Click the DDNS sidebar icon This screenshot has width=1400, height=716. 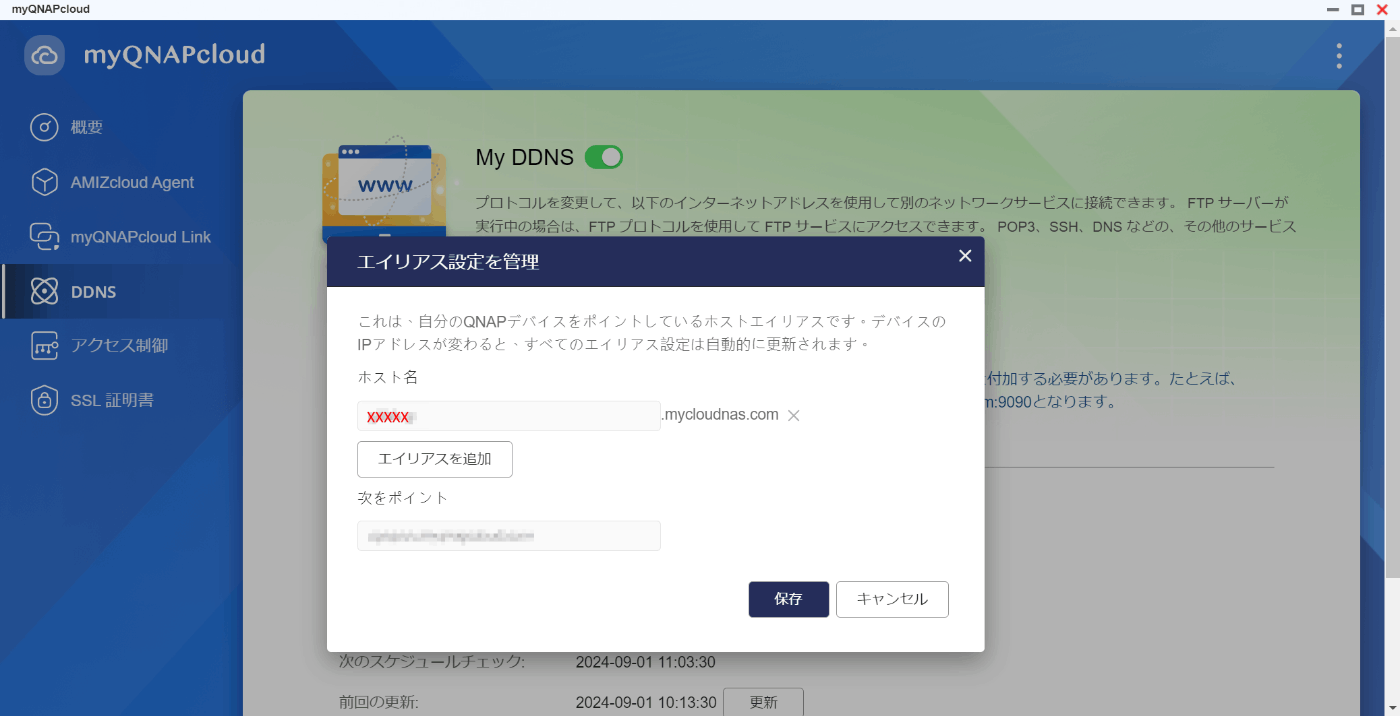click(x=45, y=292)
